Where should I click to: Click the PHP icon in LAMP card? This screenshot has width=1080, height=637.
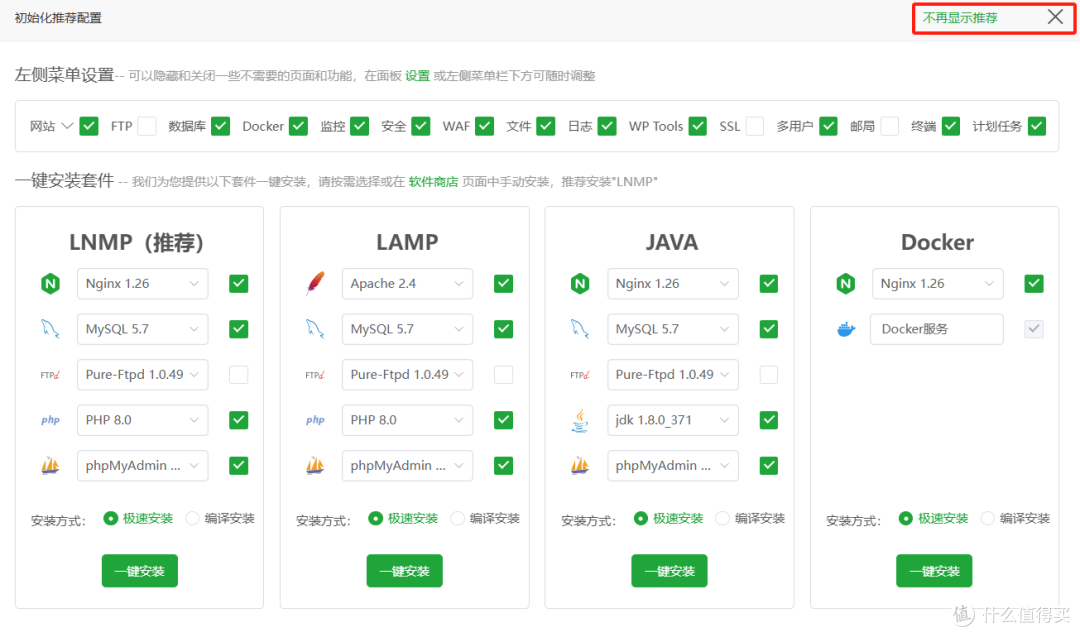pyautogui.click(x=315, y=420)
